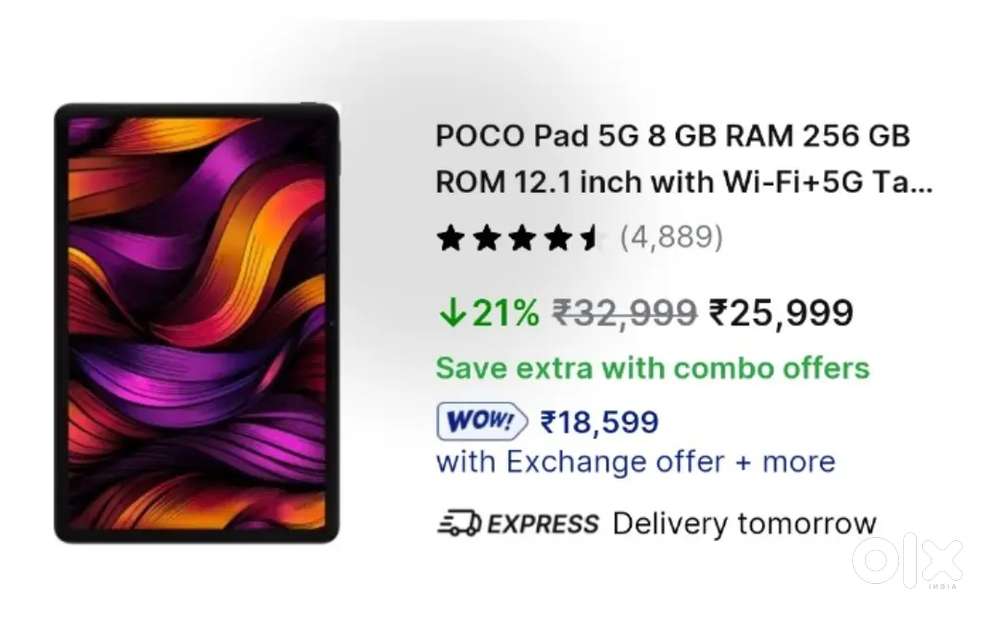The image size is (1000, 630).
Task: Click the struck-through ₹32,999 original price
Action: 624,314
